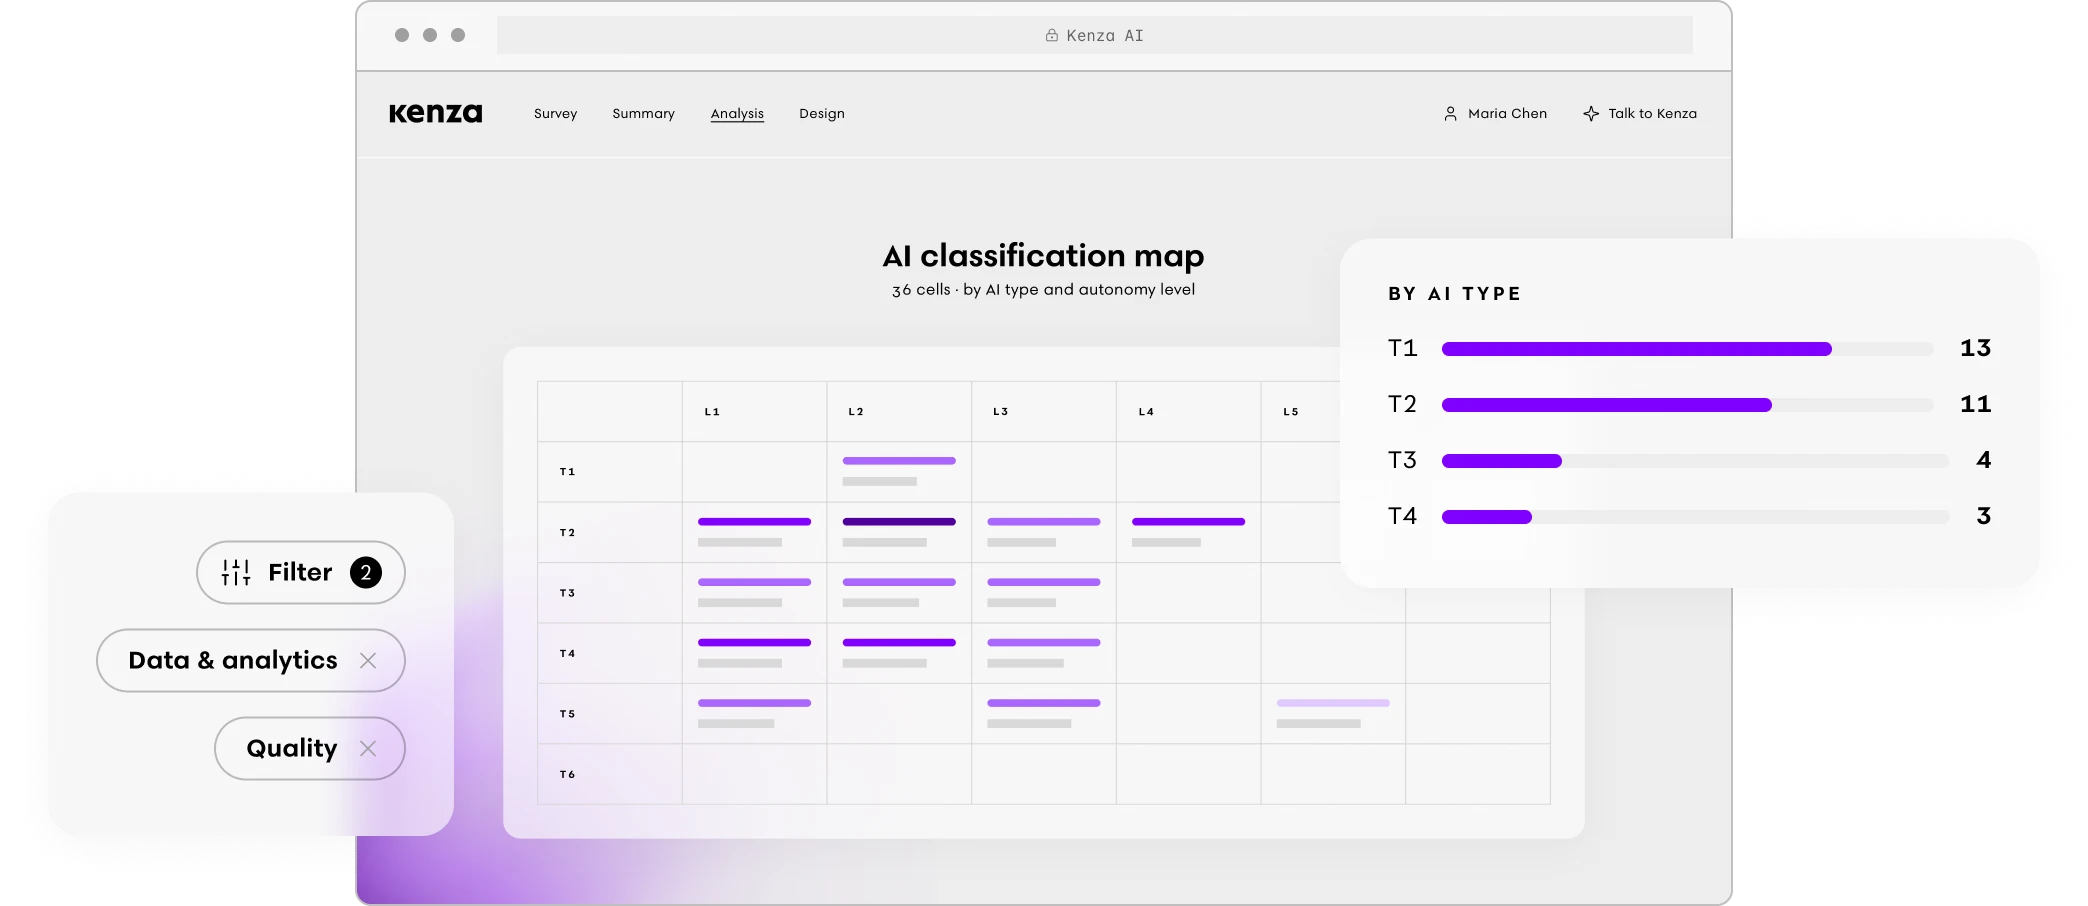
Task: Remove the Quality filter chip
Action: coord(368,748)
